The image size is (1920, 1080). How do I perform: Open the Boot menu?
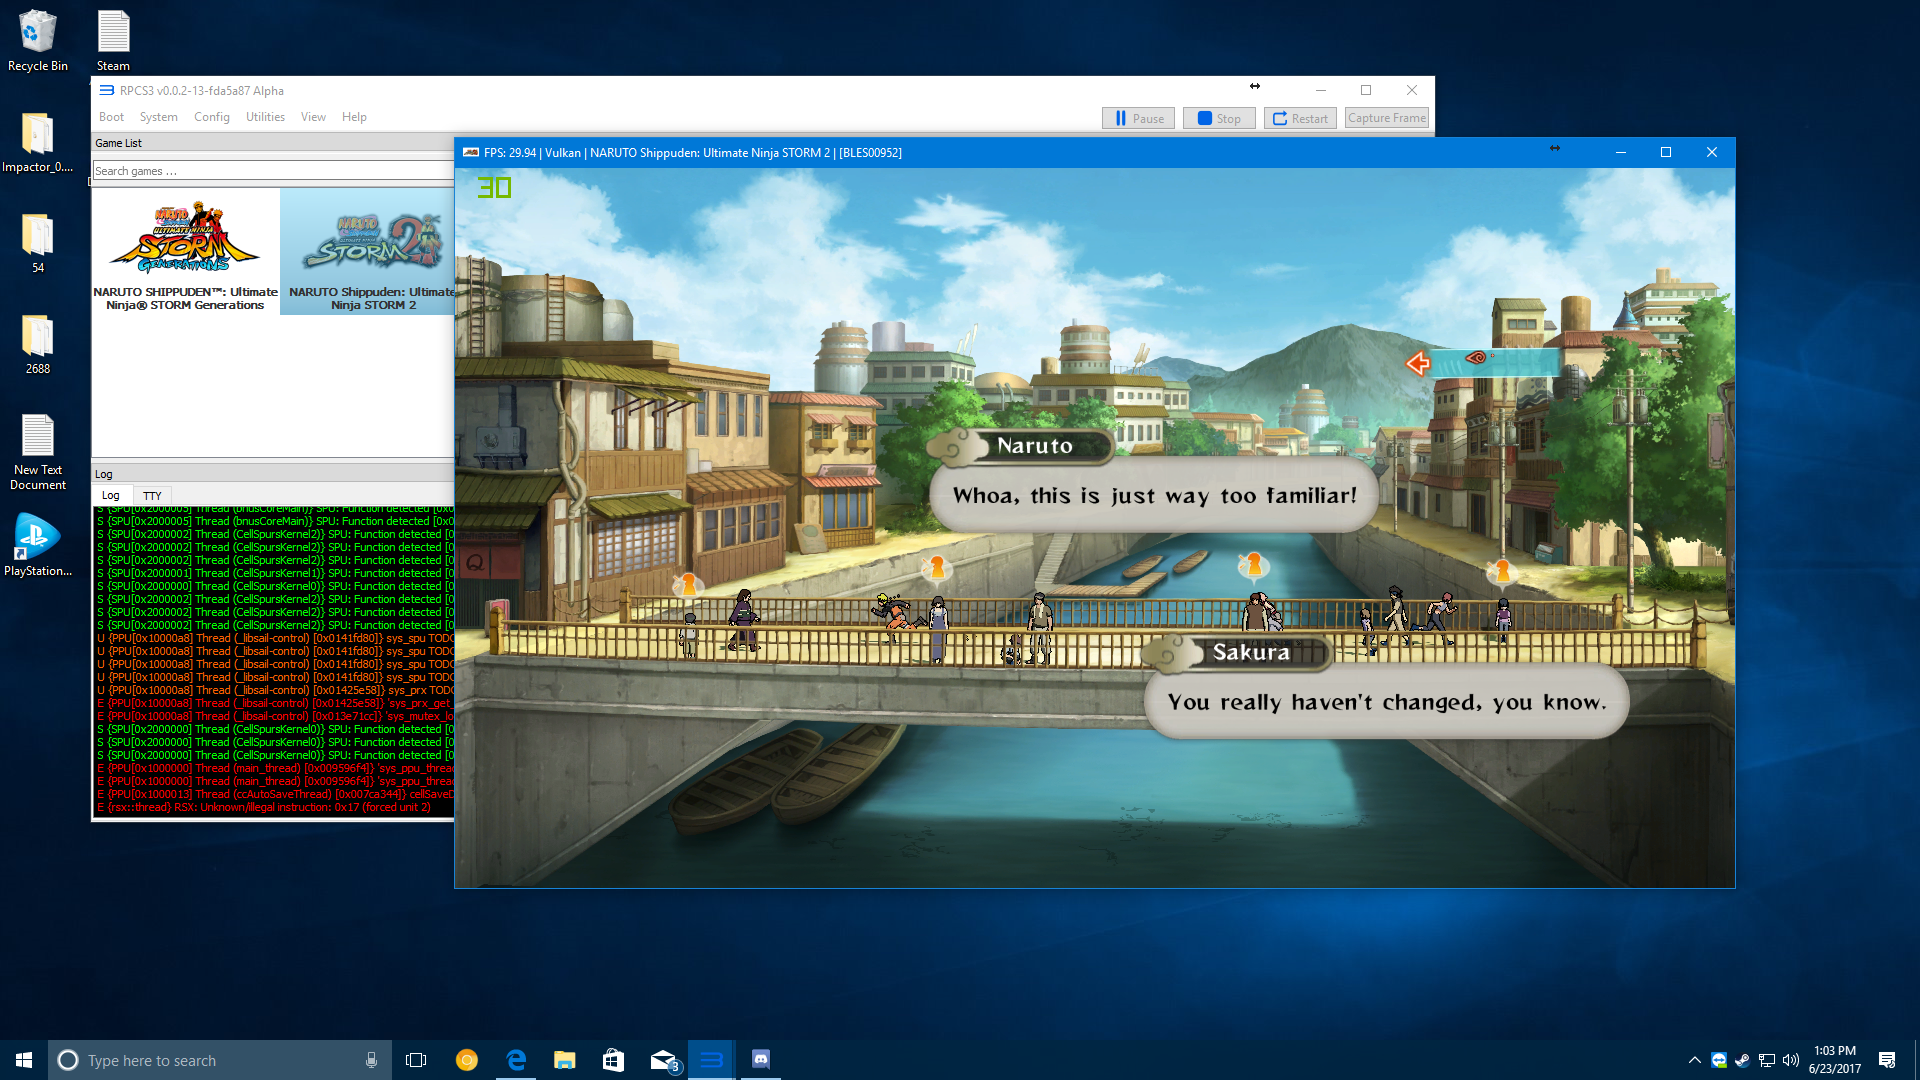pos(111,117)
